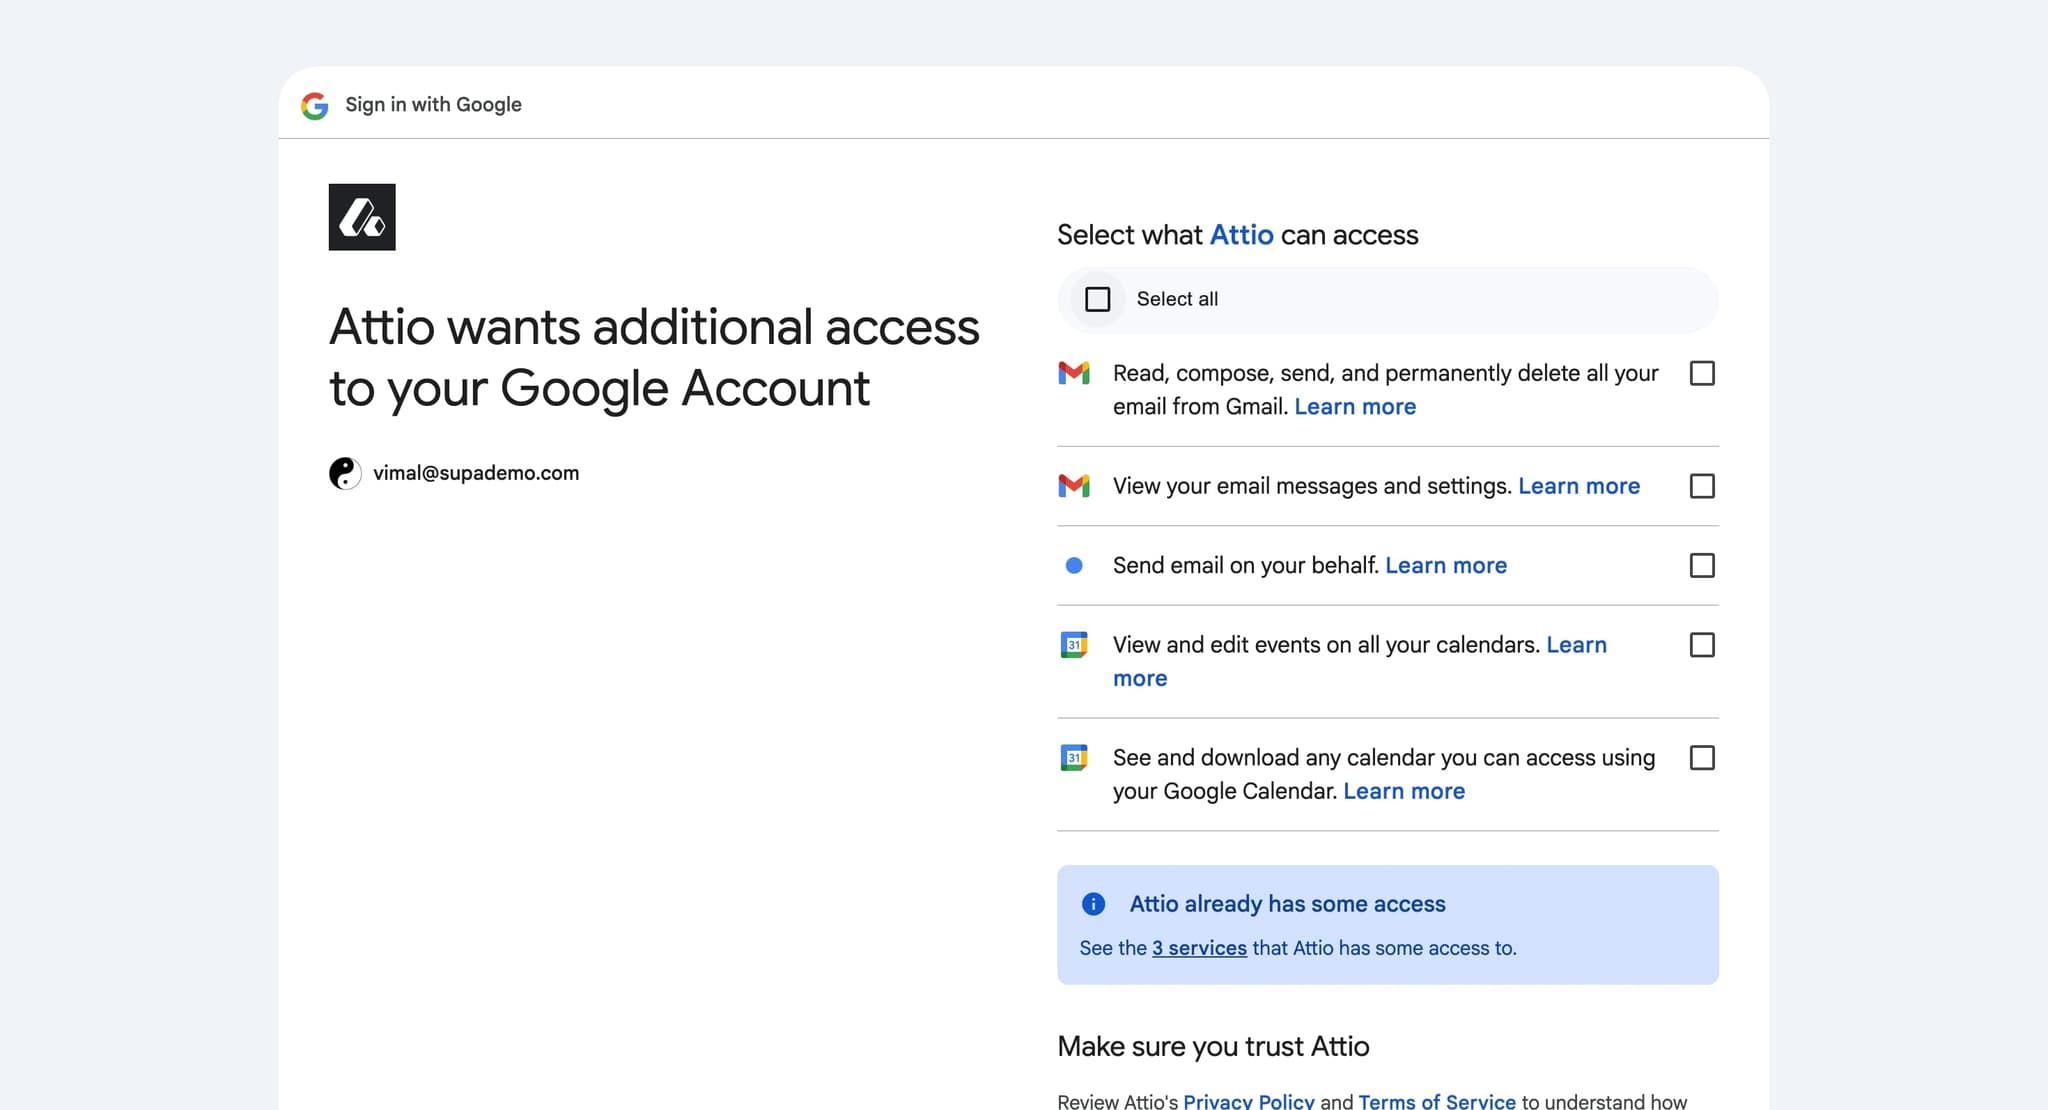2048x1110 pixels.
Task: Click the Gmail icon beside view email permission
Action: 1074,486
